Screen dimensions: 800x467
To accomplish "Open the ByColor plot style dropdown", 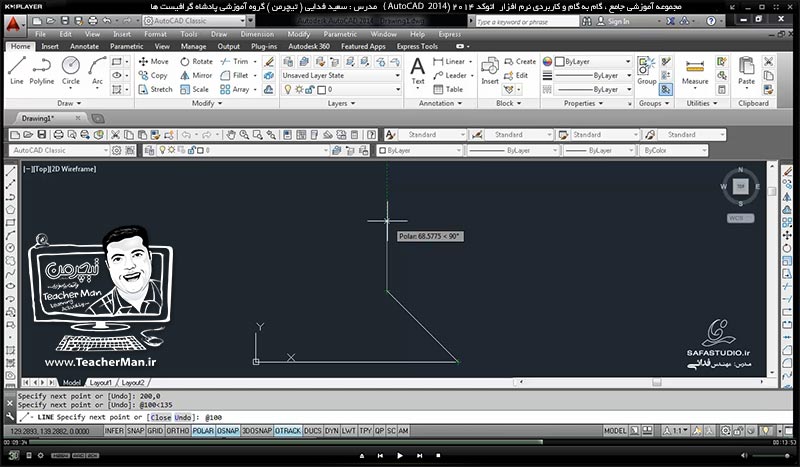I will 674,151.
